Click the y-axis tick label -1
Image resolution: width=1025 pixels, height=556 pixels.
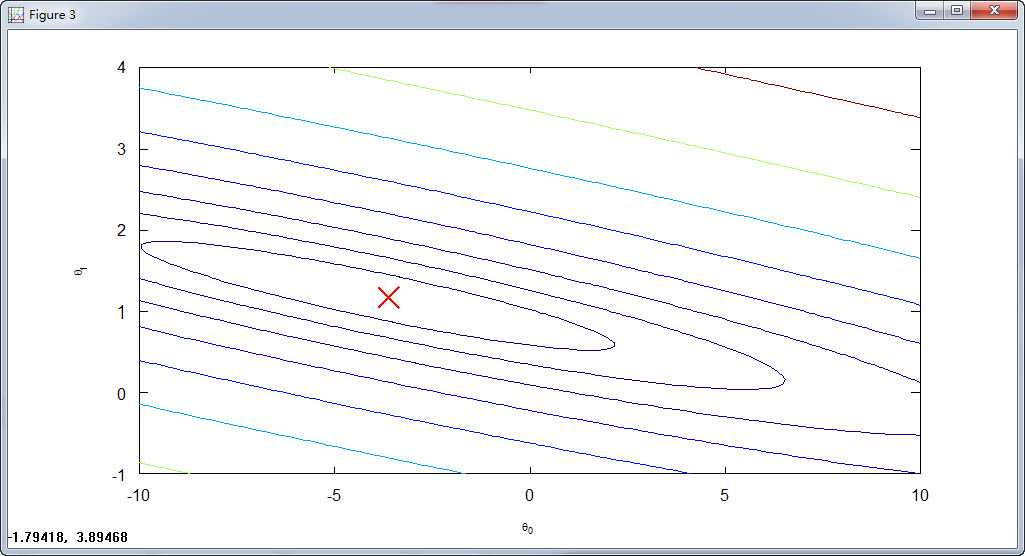coord(118,476)
